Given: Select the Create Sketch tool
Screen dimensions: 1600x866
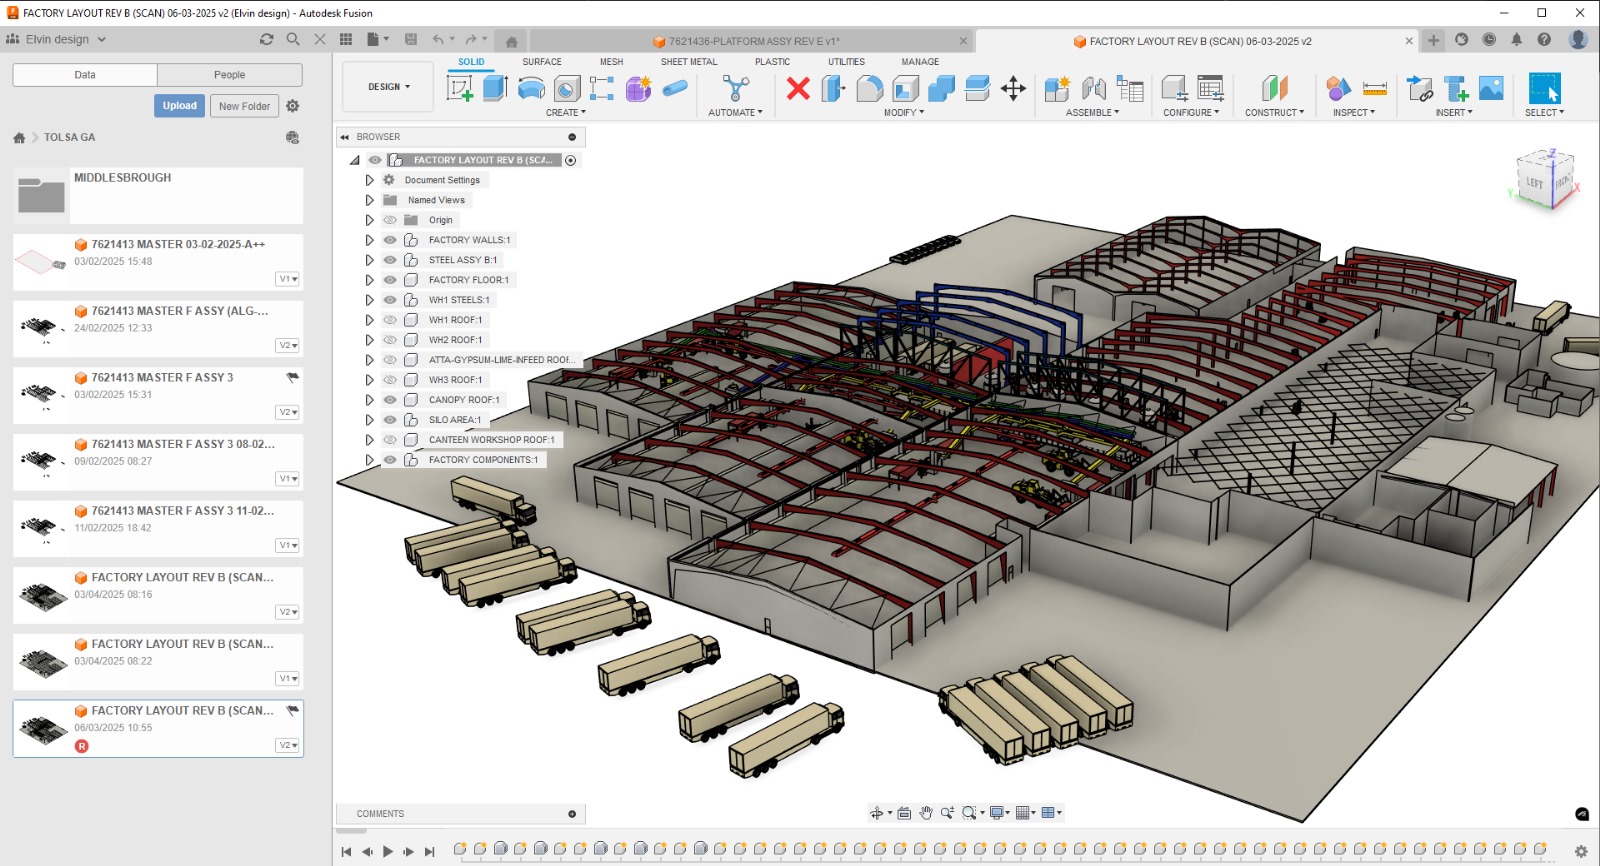Looking at the screenshot, I should pyautogui.click(x=460, y=88).
